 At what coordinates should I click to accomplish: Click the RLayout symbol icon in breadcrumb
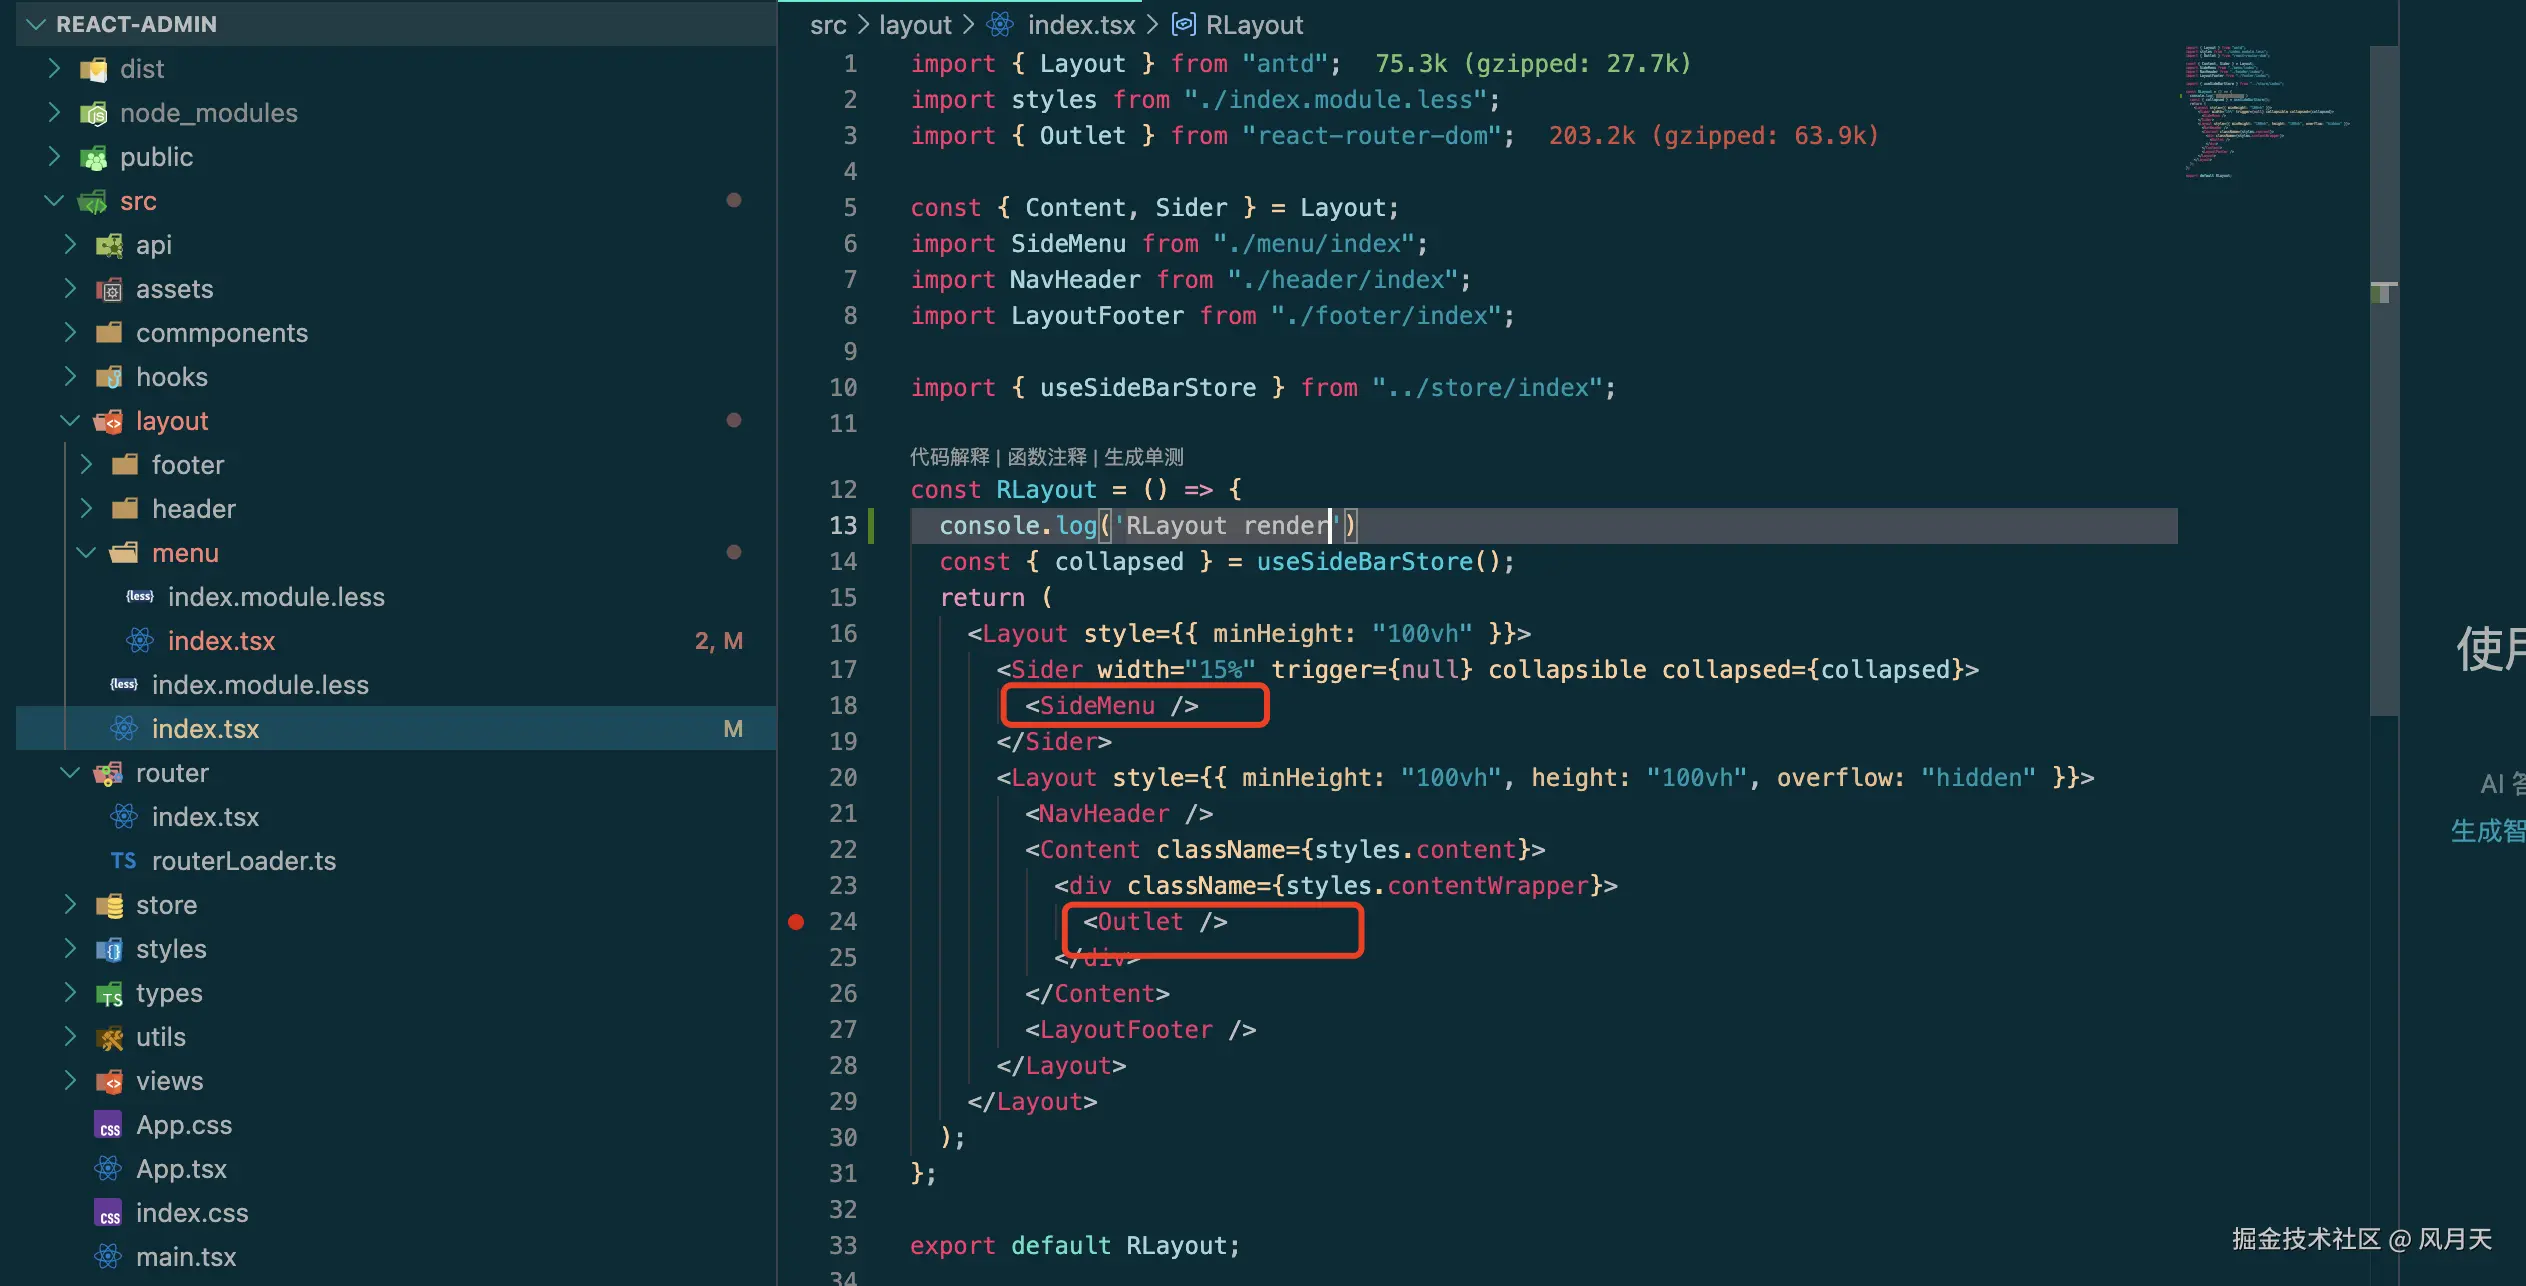tap(1183, 25)
